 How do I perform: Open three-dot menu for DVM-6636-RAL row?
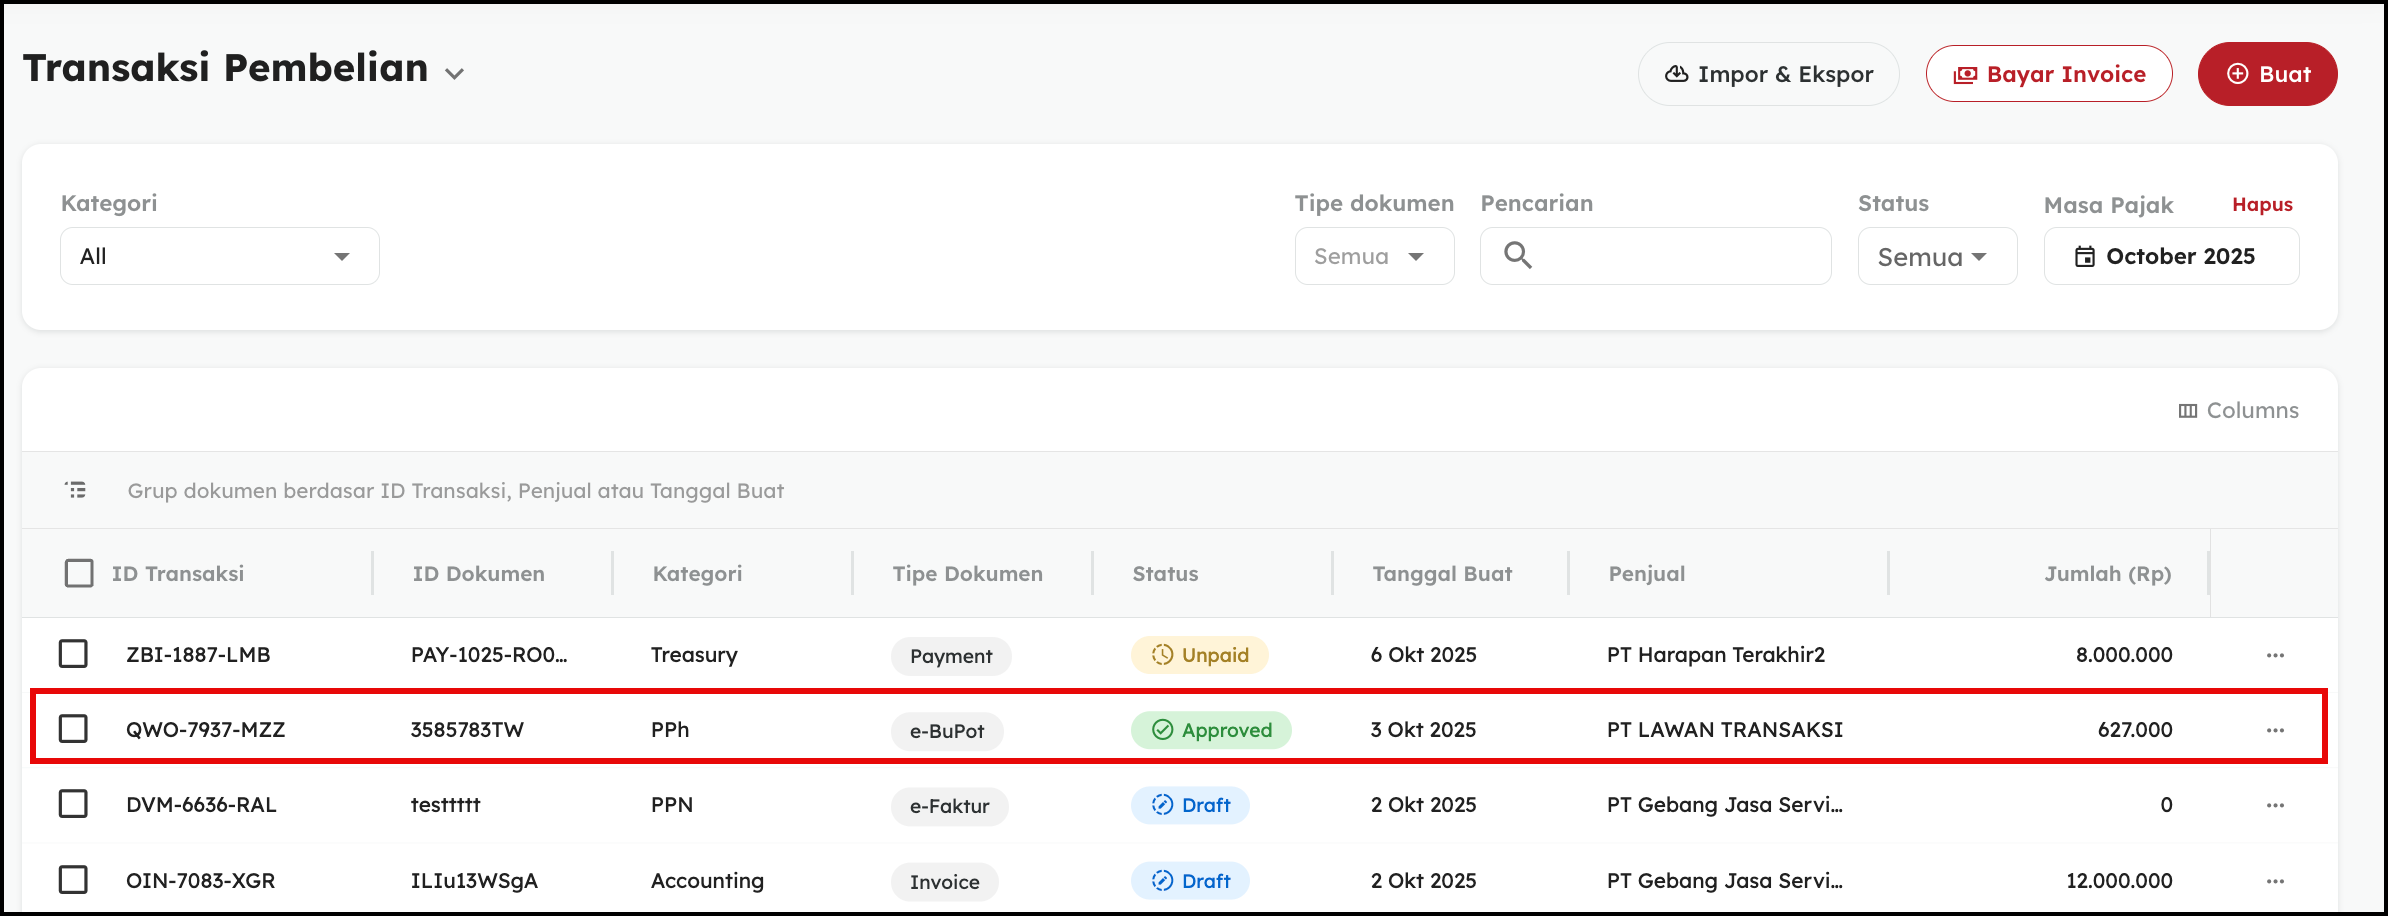point(2275,805)
